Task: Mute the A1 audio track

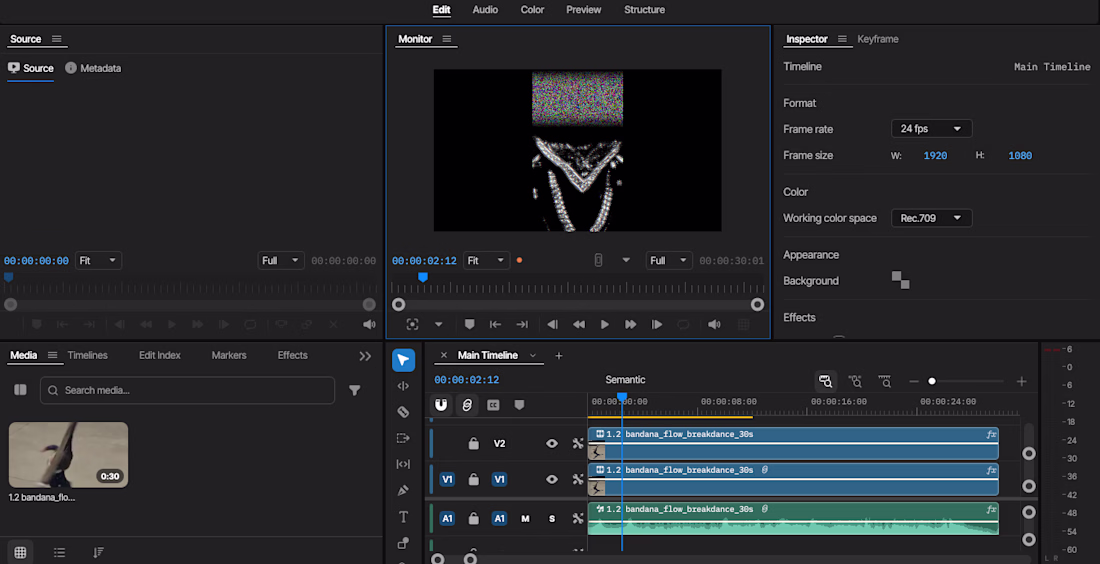Action: point(525,518)
